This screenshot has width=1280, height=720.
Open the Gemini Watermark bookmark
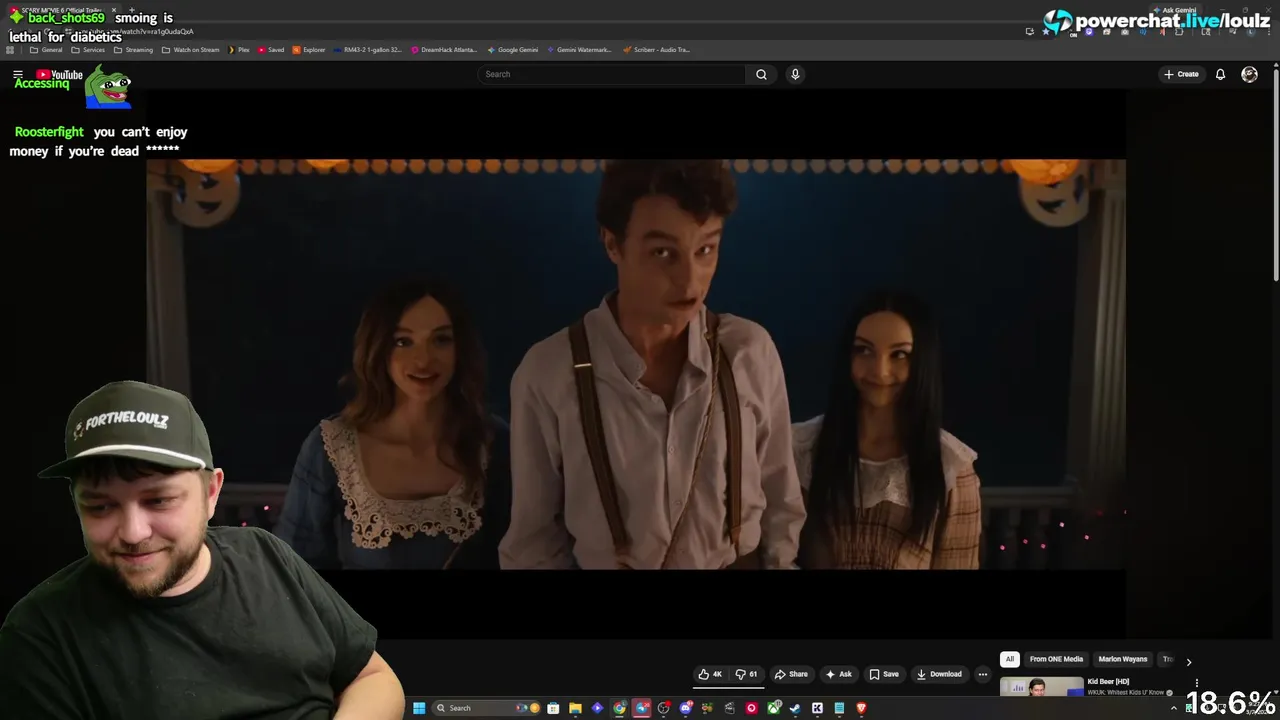[579, 50]
